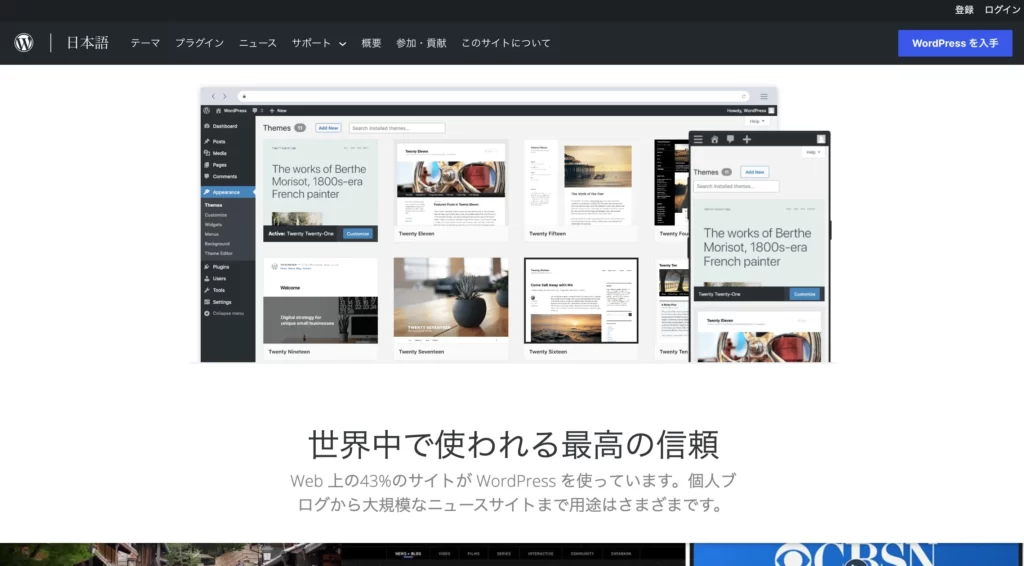Click the Appearance brush icon in sidebar
This screenshot has height=566, width=1024.
207,192
